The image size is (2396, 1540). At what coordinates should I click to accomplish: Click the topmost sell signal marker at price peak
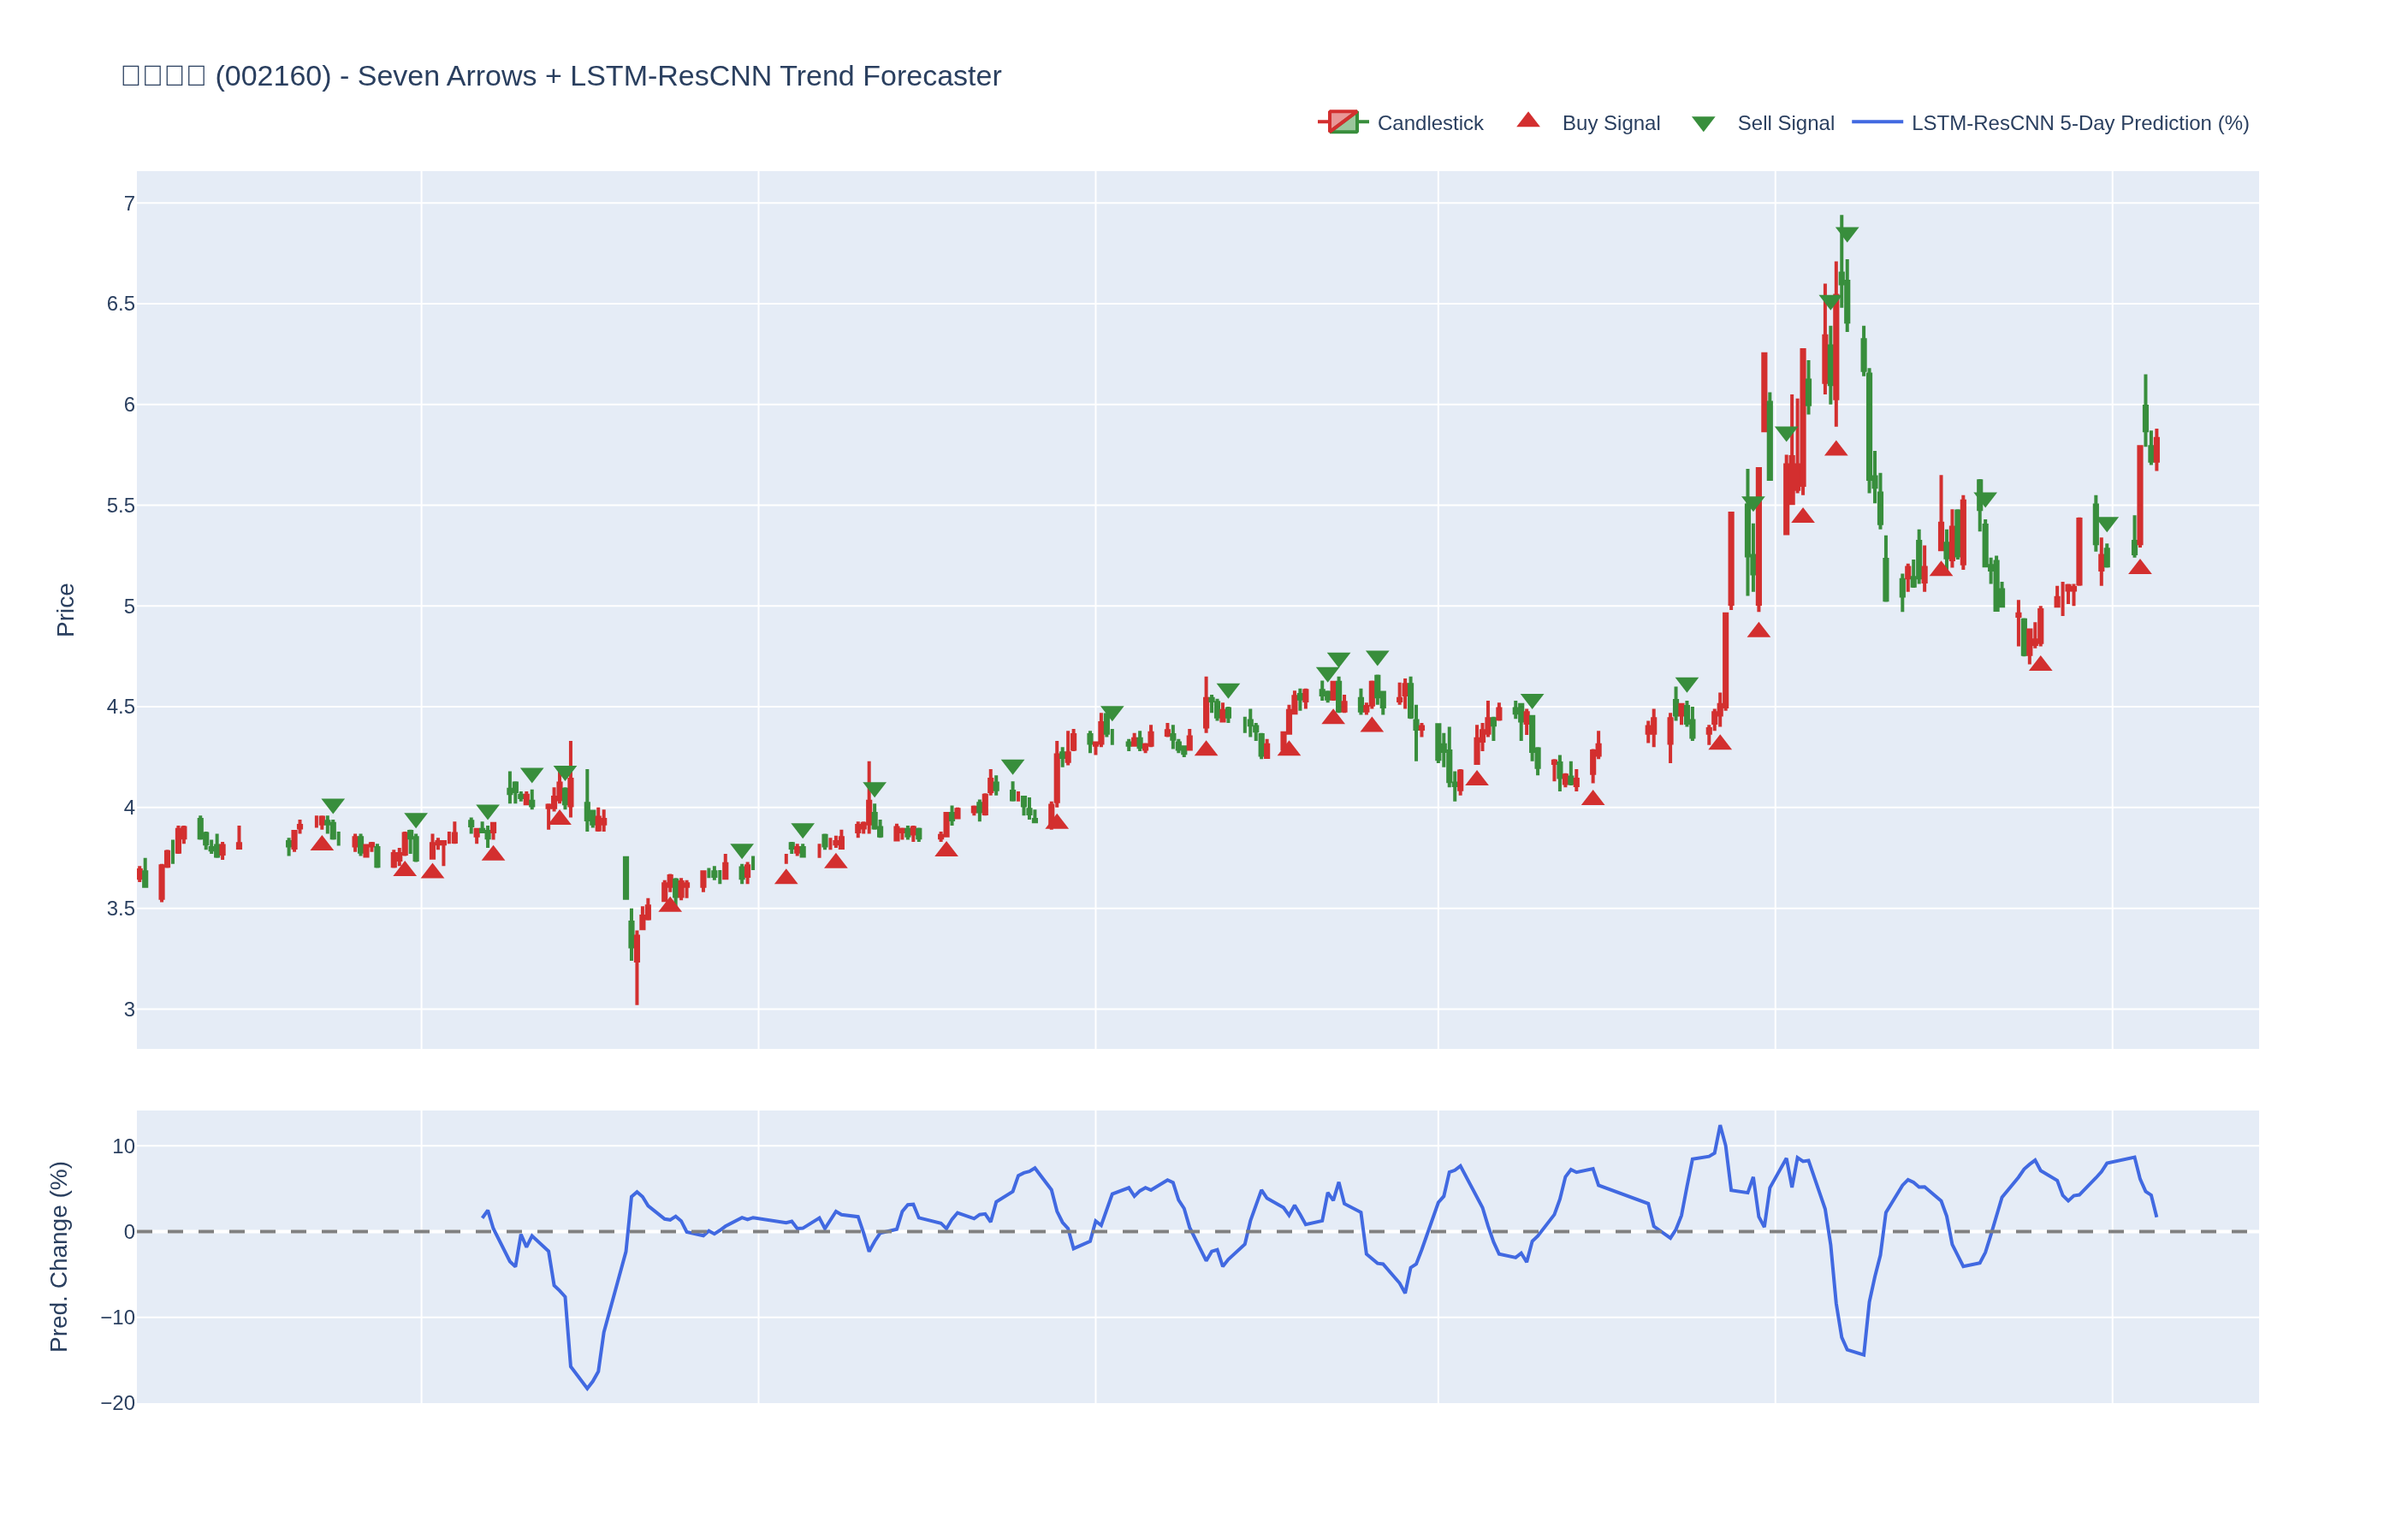point(1846,233)
